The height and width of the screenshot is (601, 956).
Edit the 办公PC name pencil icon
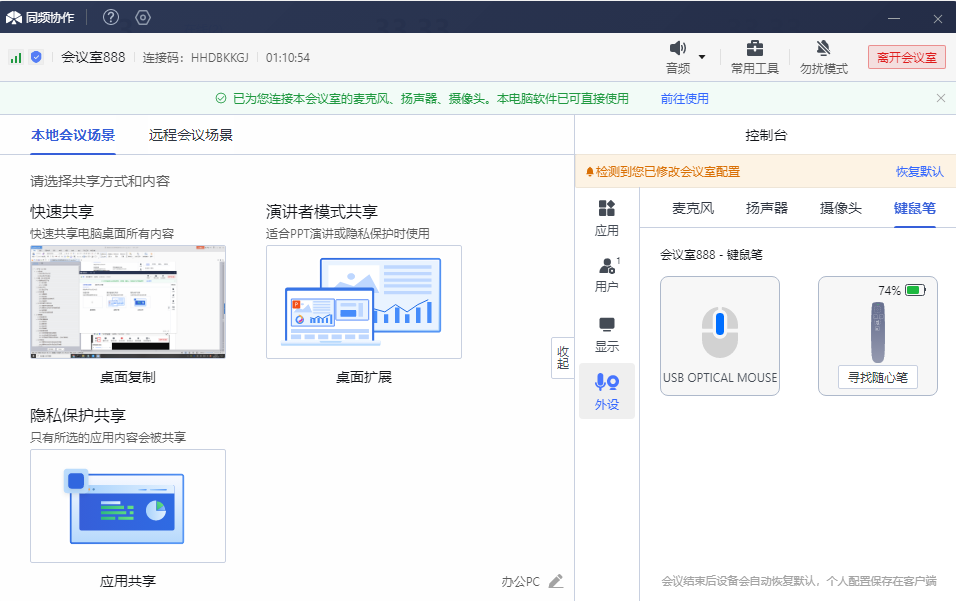556,581
